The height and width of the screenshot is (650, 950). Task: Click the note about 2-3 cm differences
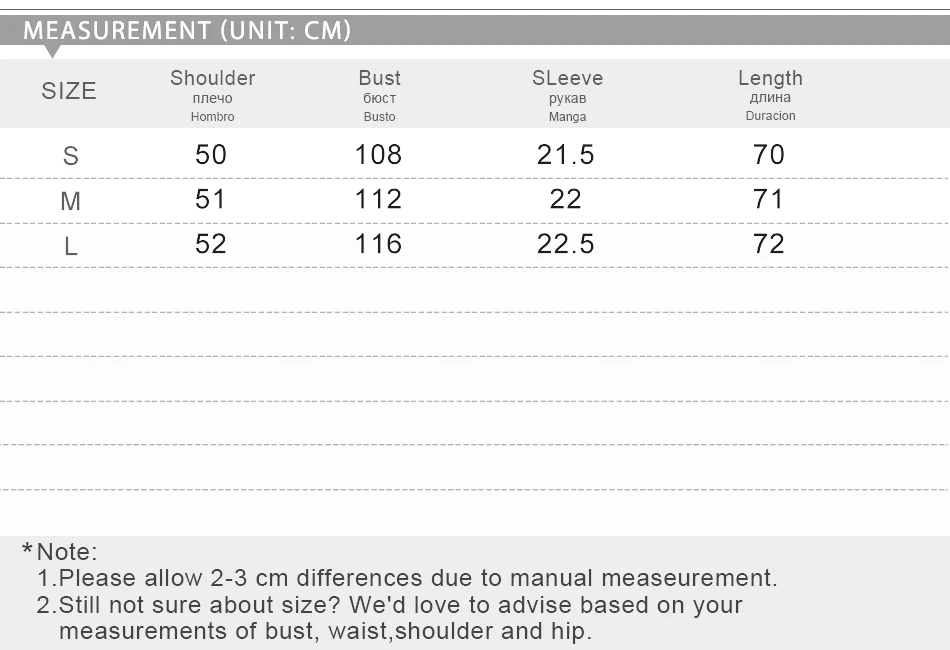(x=407, y=578)
